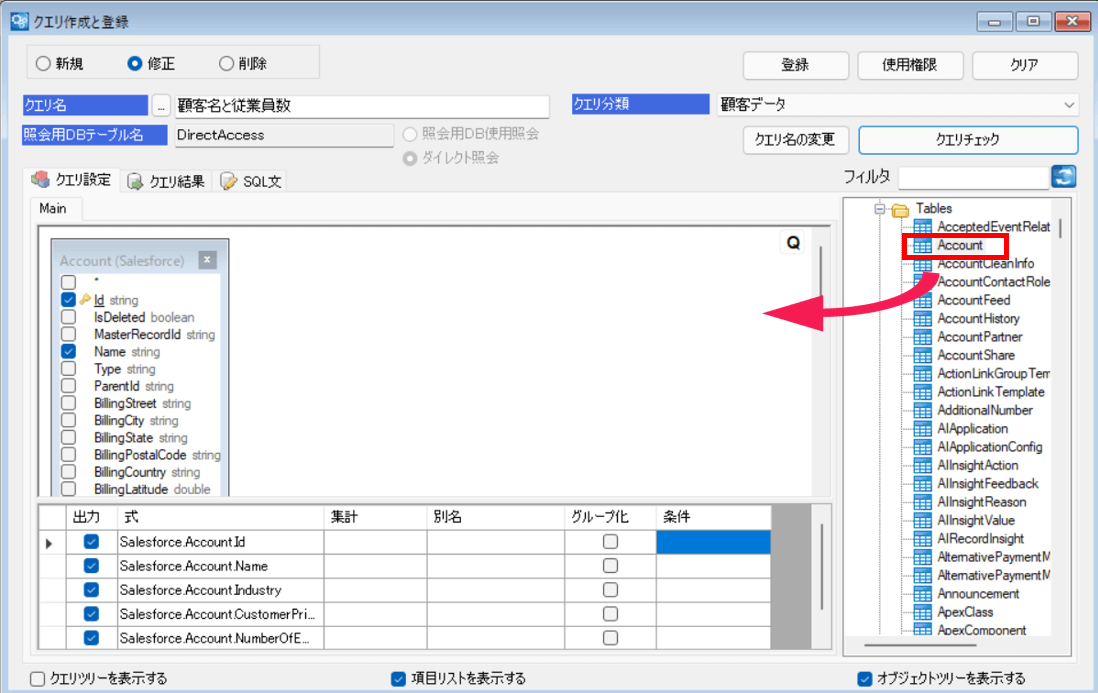Click the object tree horizontal scrollbar
The image size is (1098, 693).
pyautogui.click(x=919, y=645)
